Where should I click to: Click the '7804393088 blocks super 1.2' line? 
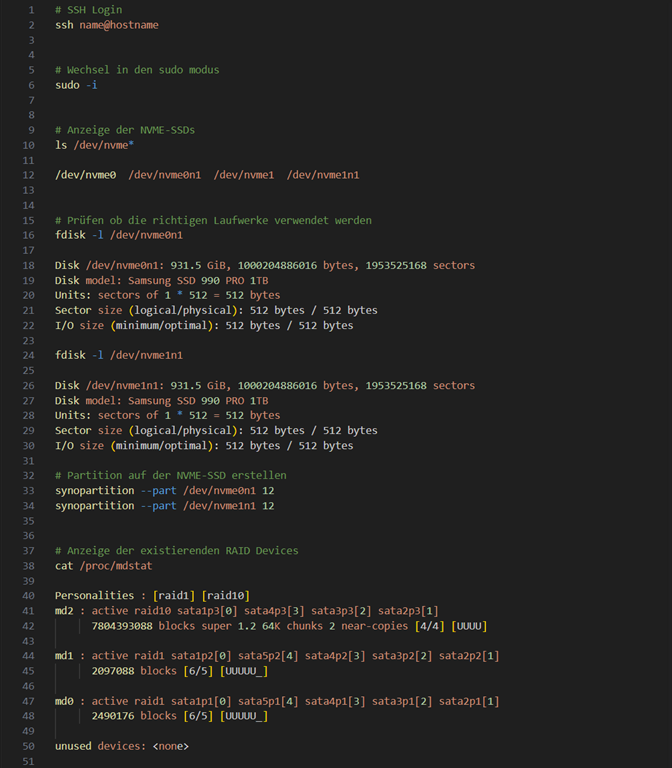tap(289, 625)
